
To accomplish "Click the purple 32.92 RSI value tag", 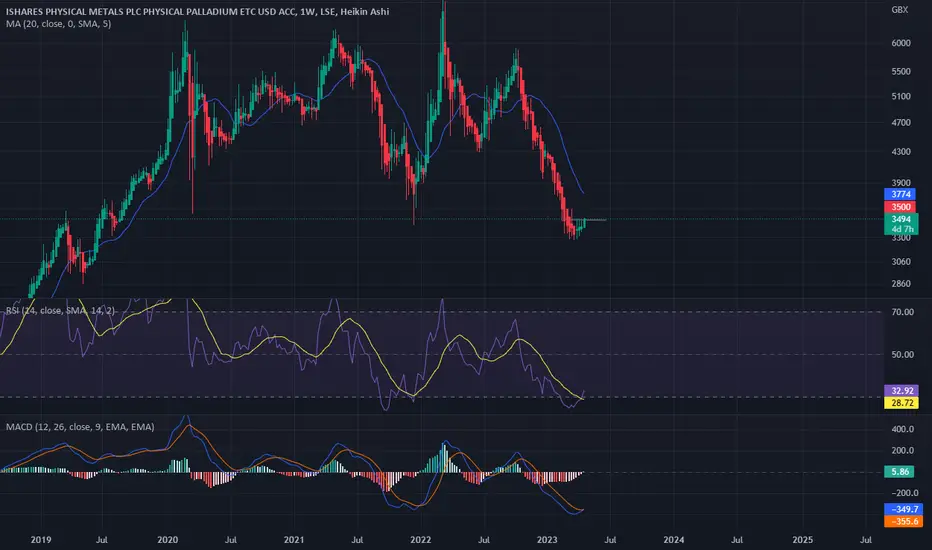I will [902, 391].
